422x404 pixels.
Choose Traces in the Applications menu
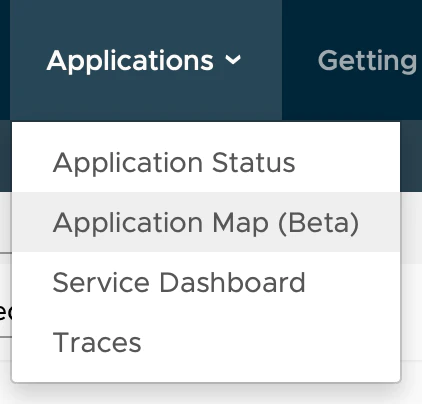206,342
